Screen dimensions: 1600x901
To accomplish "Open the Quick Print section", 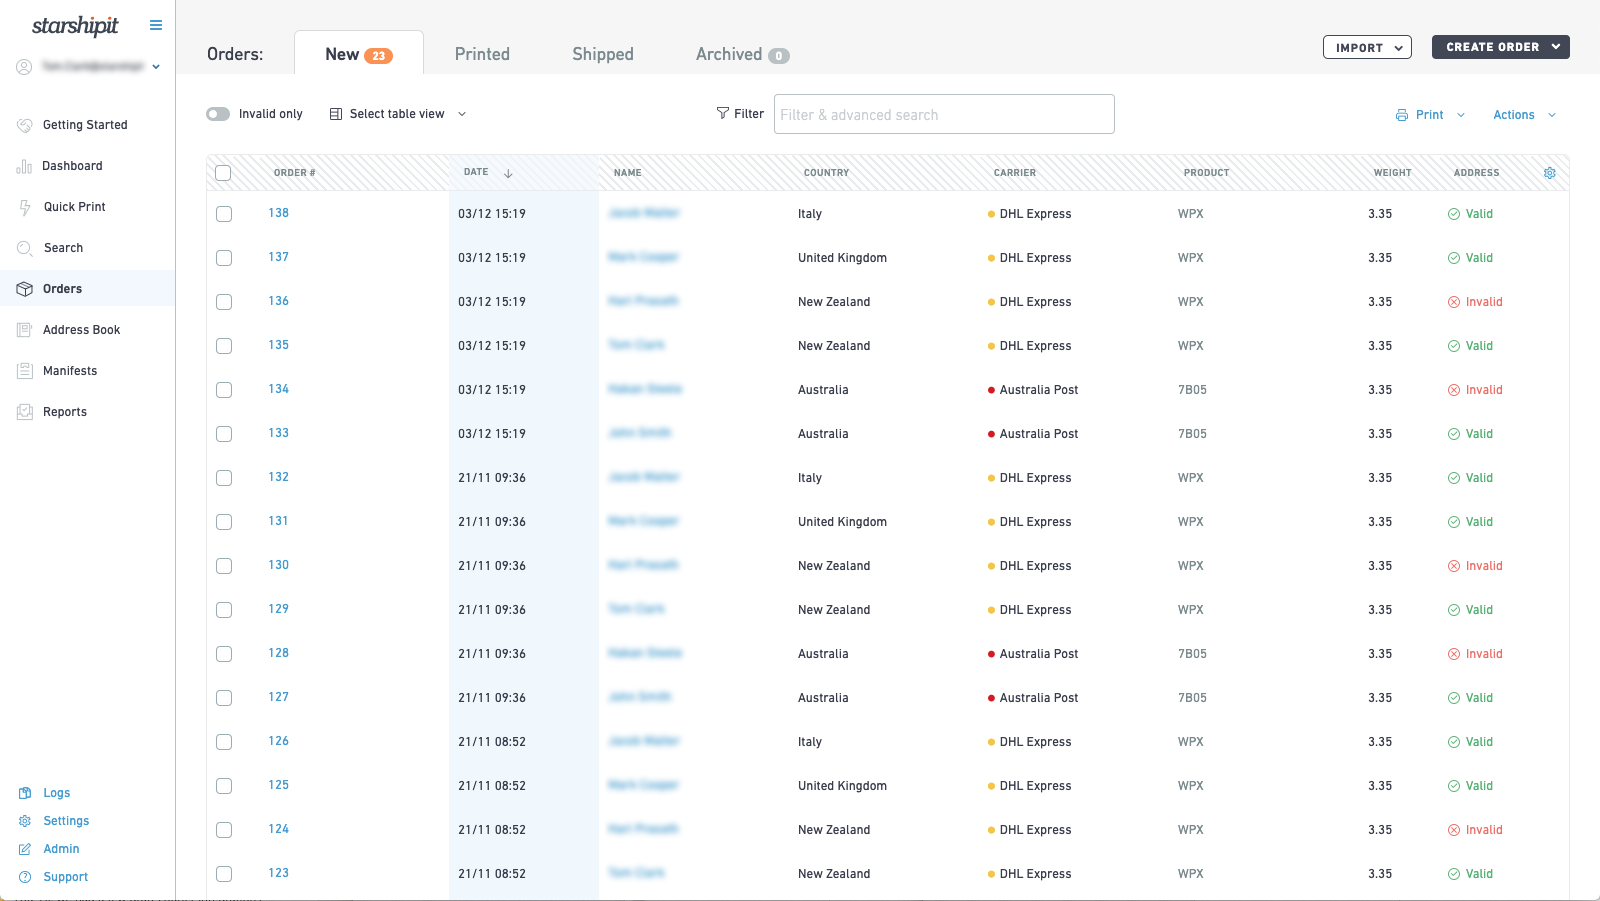I will [x=75, y=207].
